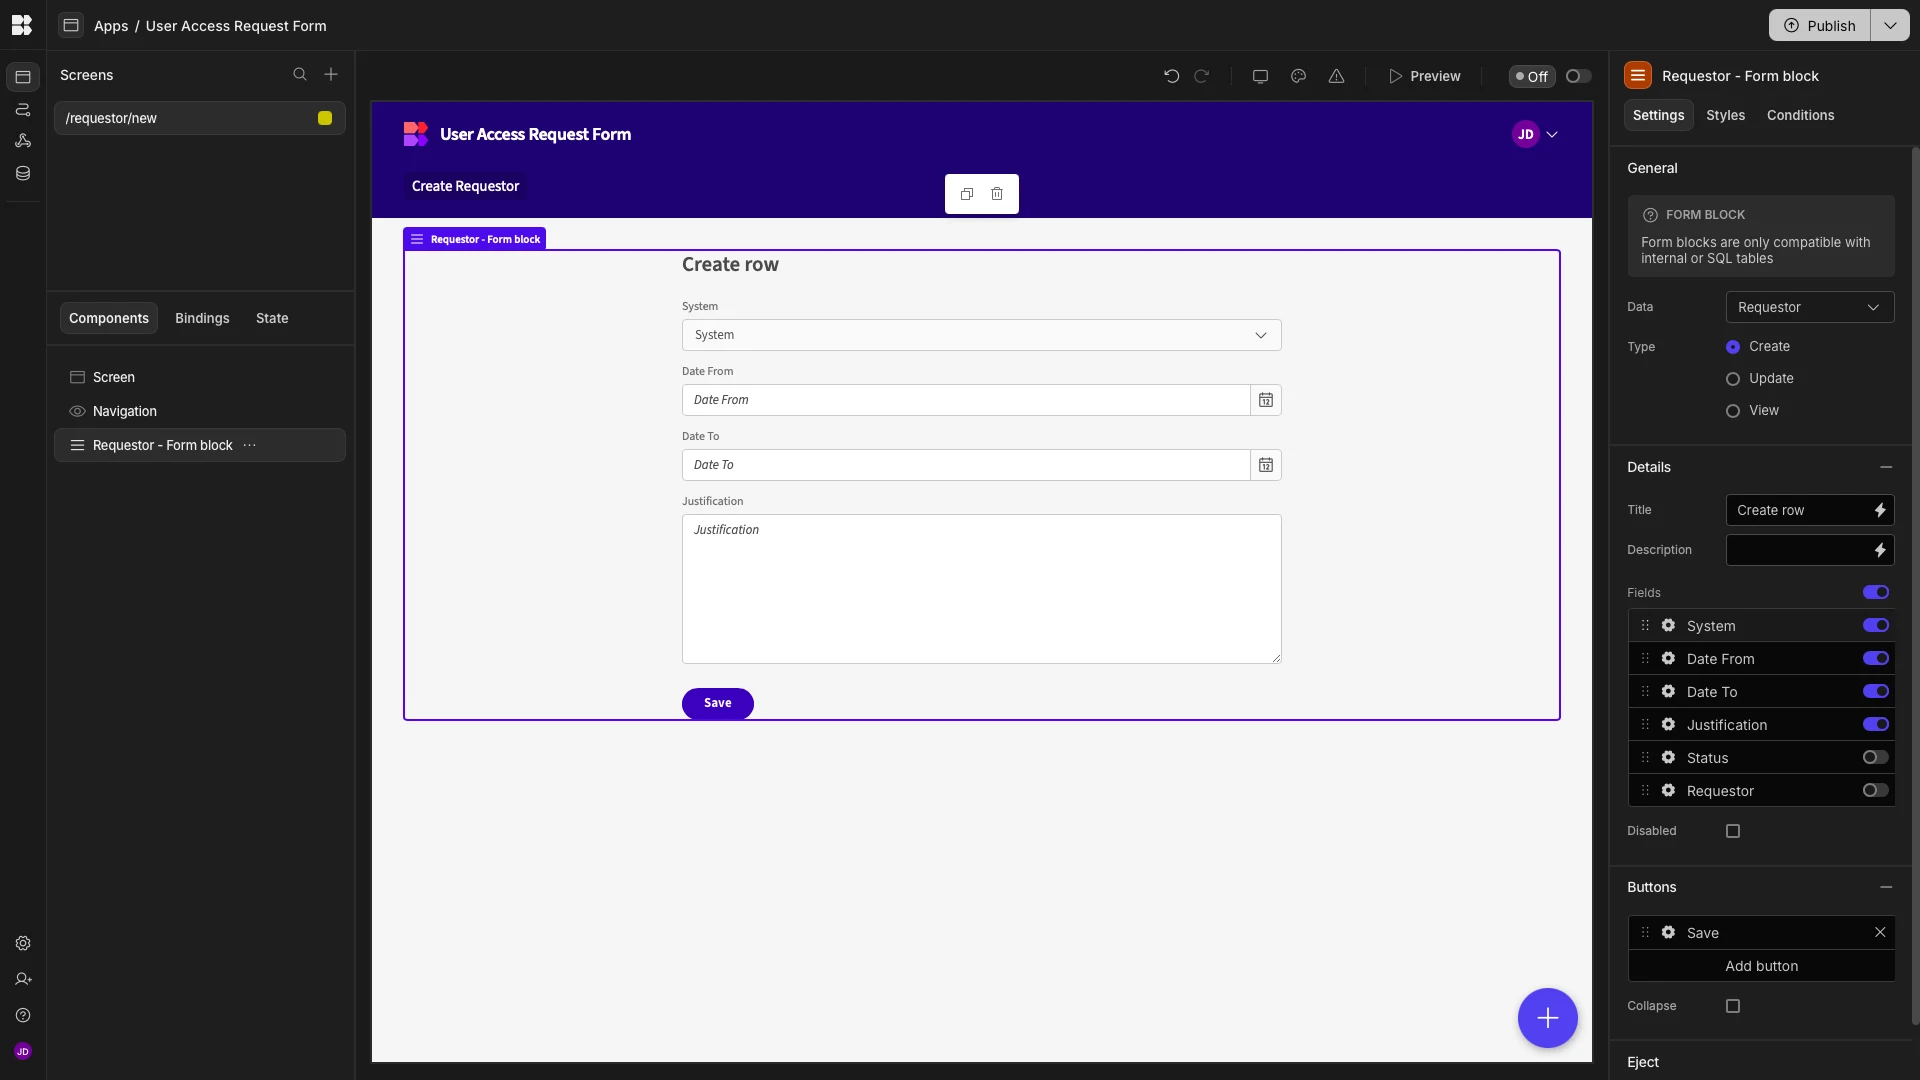Collapse the Details section
1920x1080 pixels.
[1886, 467]
